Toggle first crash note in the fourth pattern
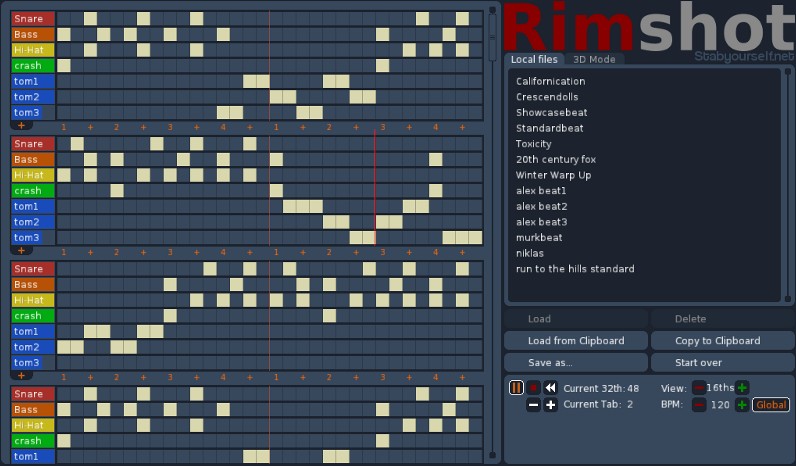The height and width of the screenshot is (466, 796). coord(64,441)
